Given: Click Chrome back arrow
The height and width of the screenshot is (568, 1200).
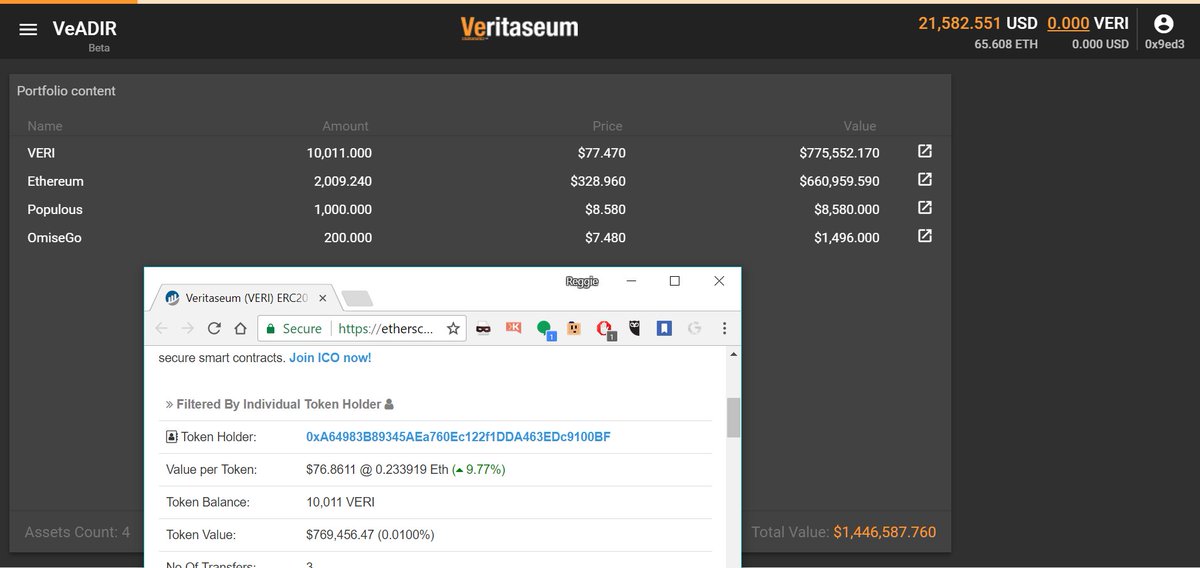Looking at the screenshot, I should coord(162,328).
